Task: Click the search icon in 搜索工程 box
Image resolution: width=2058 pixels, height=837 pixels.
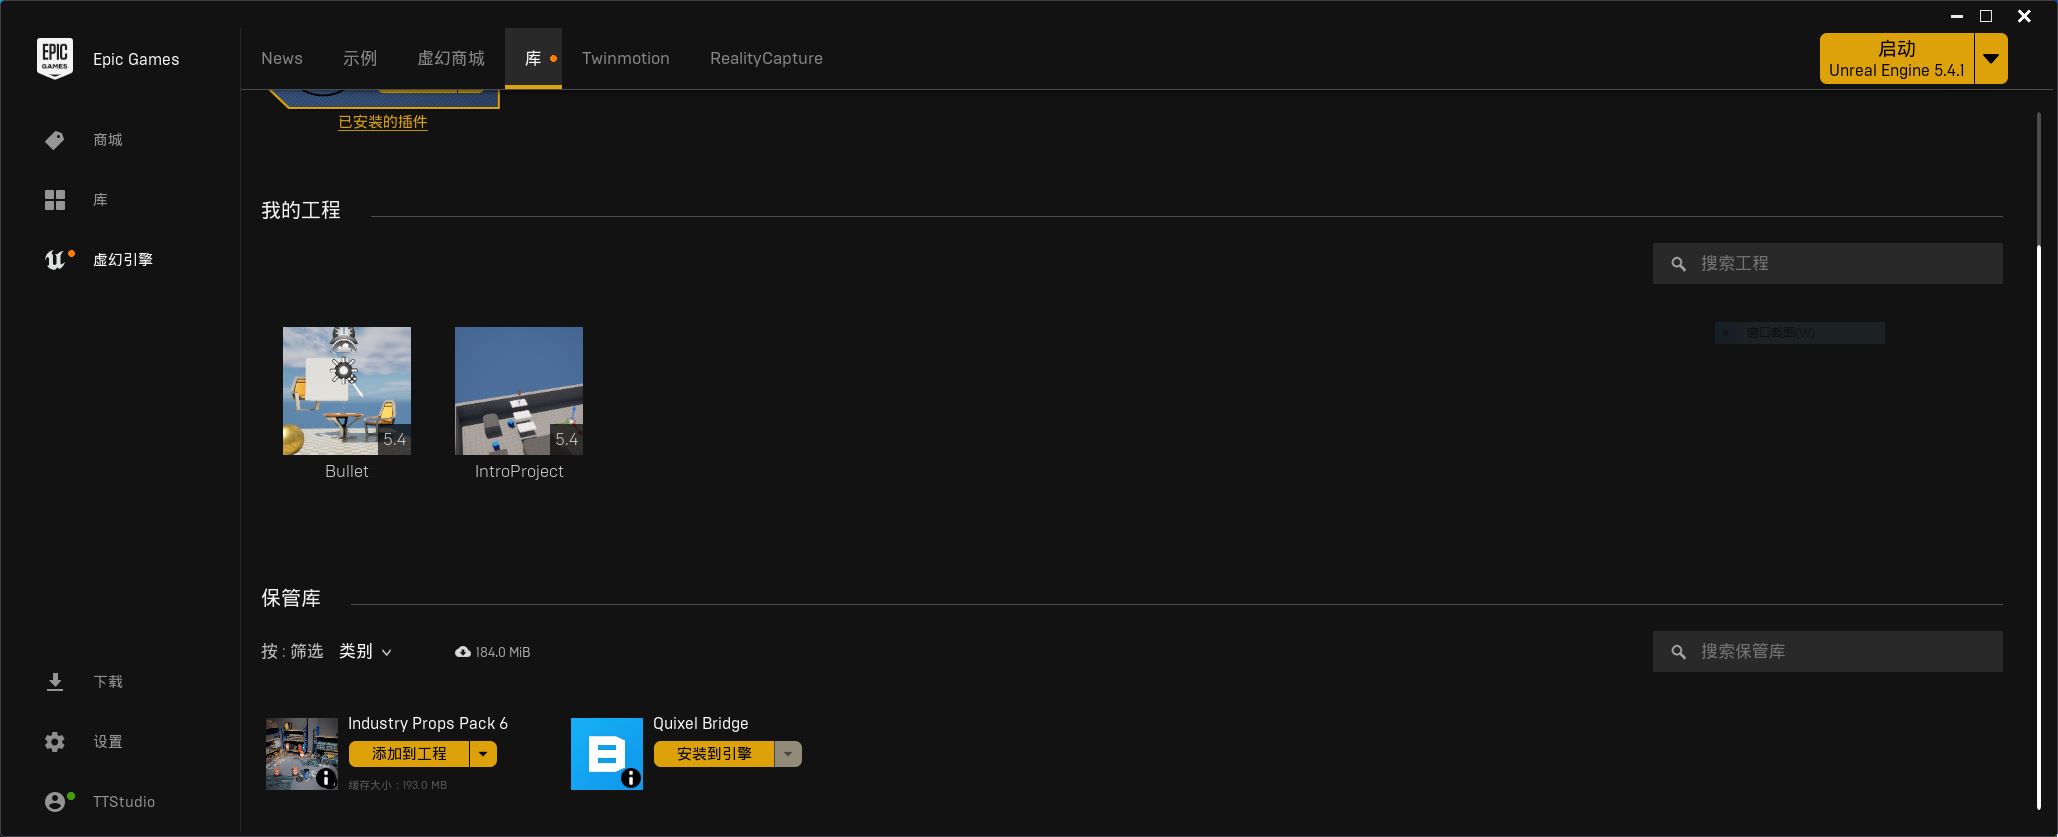Action: click(x=1679, y=264)
